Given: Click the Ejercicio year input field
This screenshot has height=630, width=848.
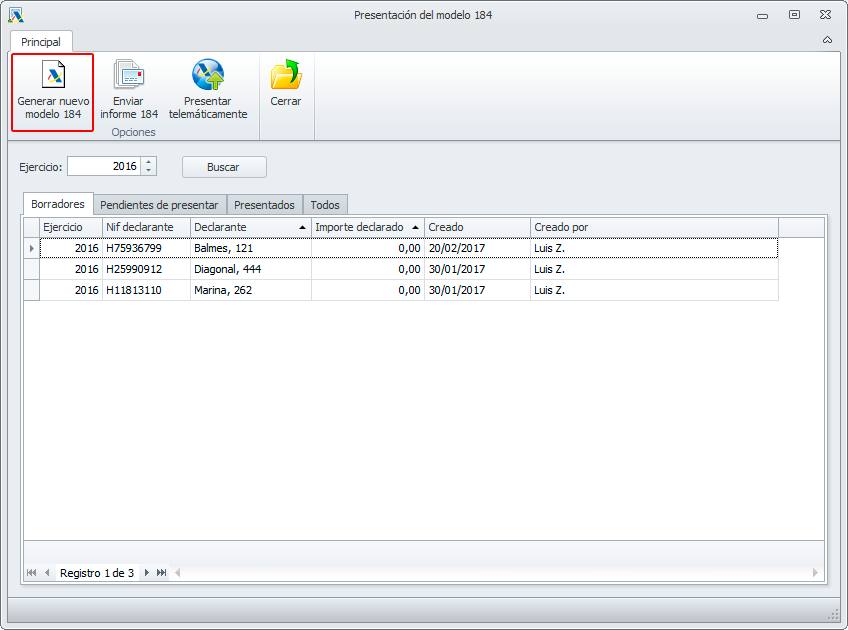Looking at the screenshot, I should tap(104, 167).
